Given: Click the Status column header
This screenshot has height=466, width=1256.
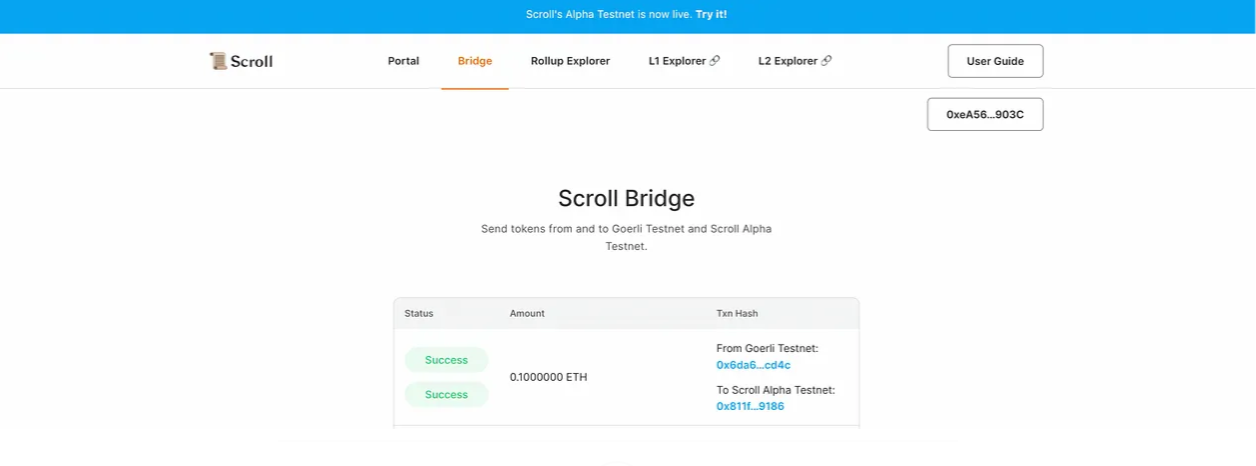Looking at the screenshot, I should pos(419,313).
